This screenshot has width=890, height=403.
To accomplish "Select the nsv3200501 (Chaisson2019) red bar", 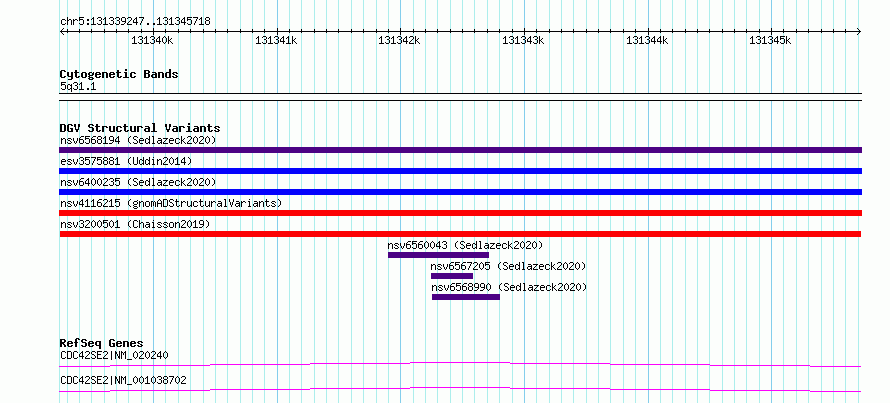I will [460, 234].
